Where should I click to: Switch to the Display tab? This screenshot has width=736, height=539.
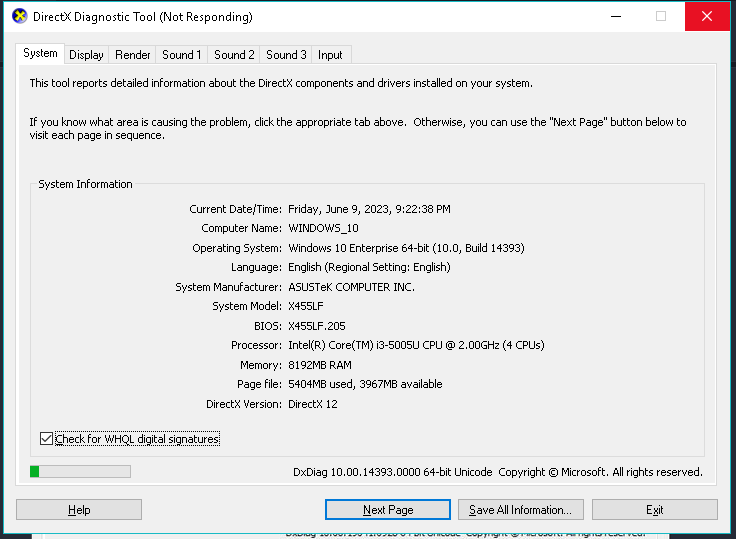coord(86,55)
